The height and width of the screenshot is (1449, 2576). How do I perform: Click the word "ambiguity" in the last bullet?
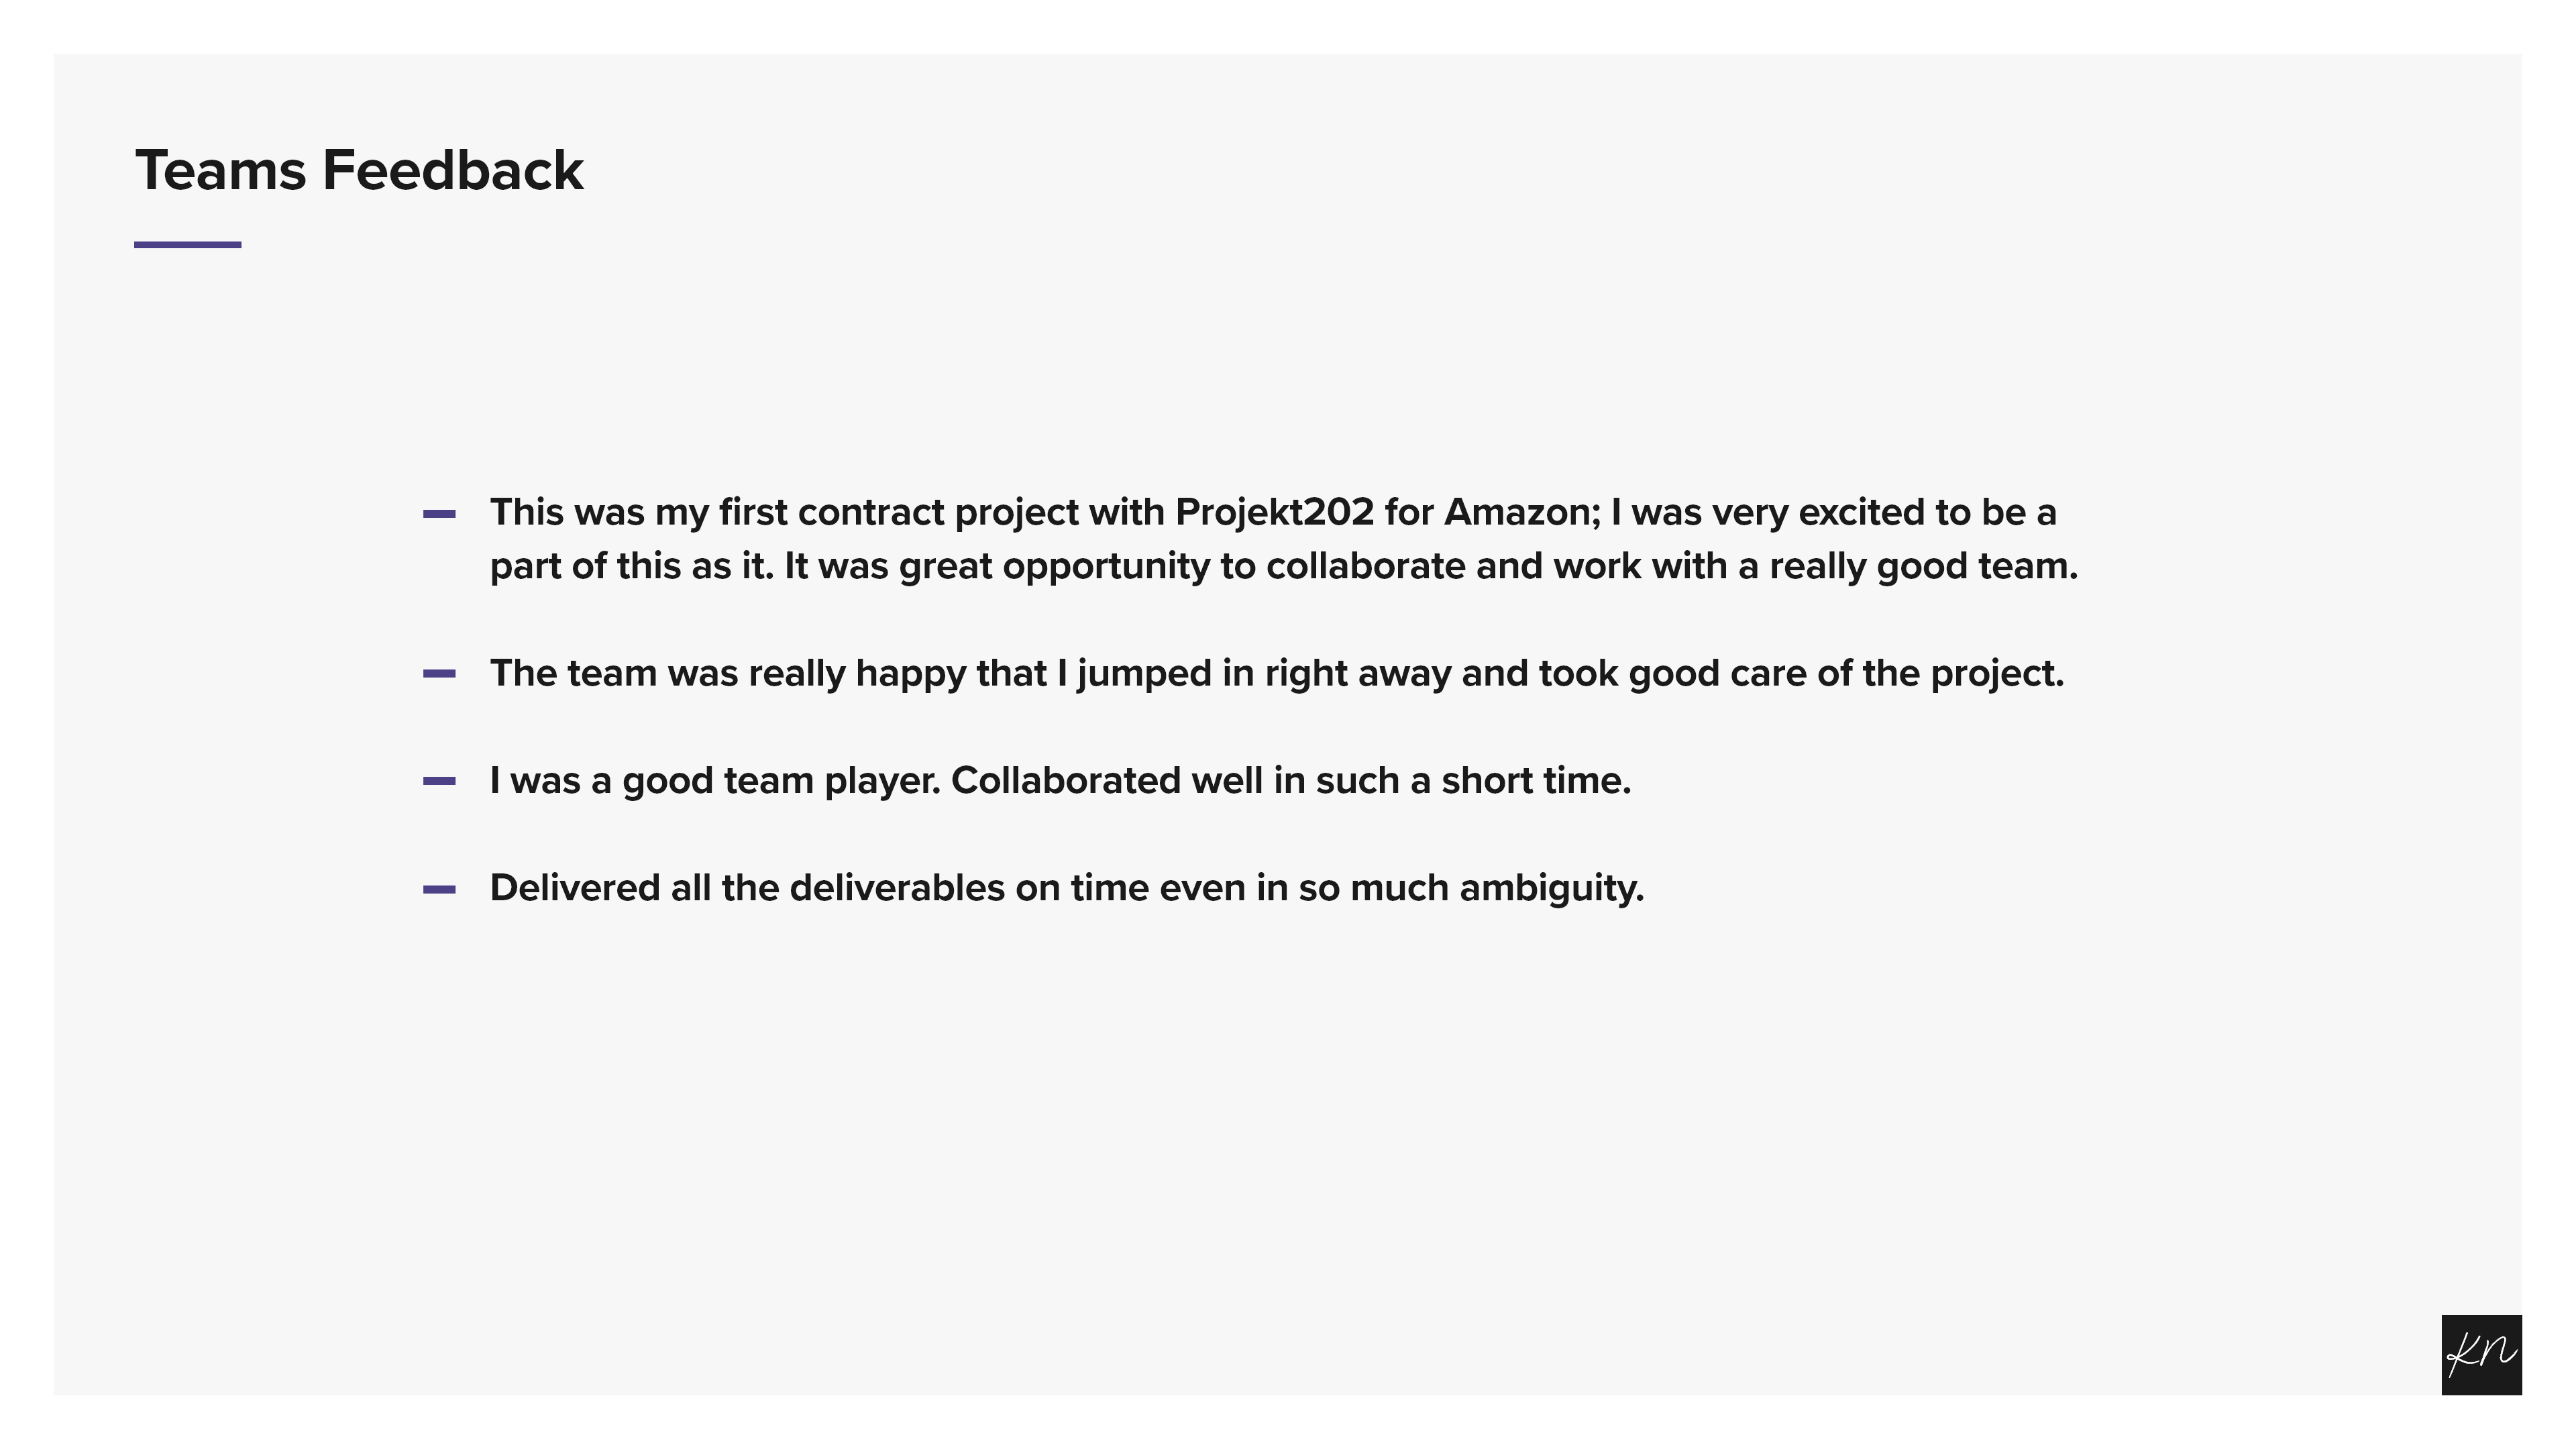(x=1550, y=888)
